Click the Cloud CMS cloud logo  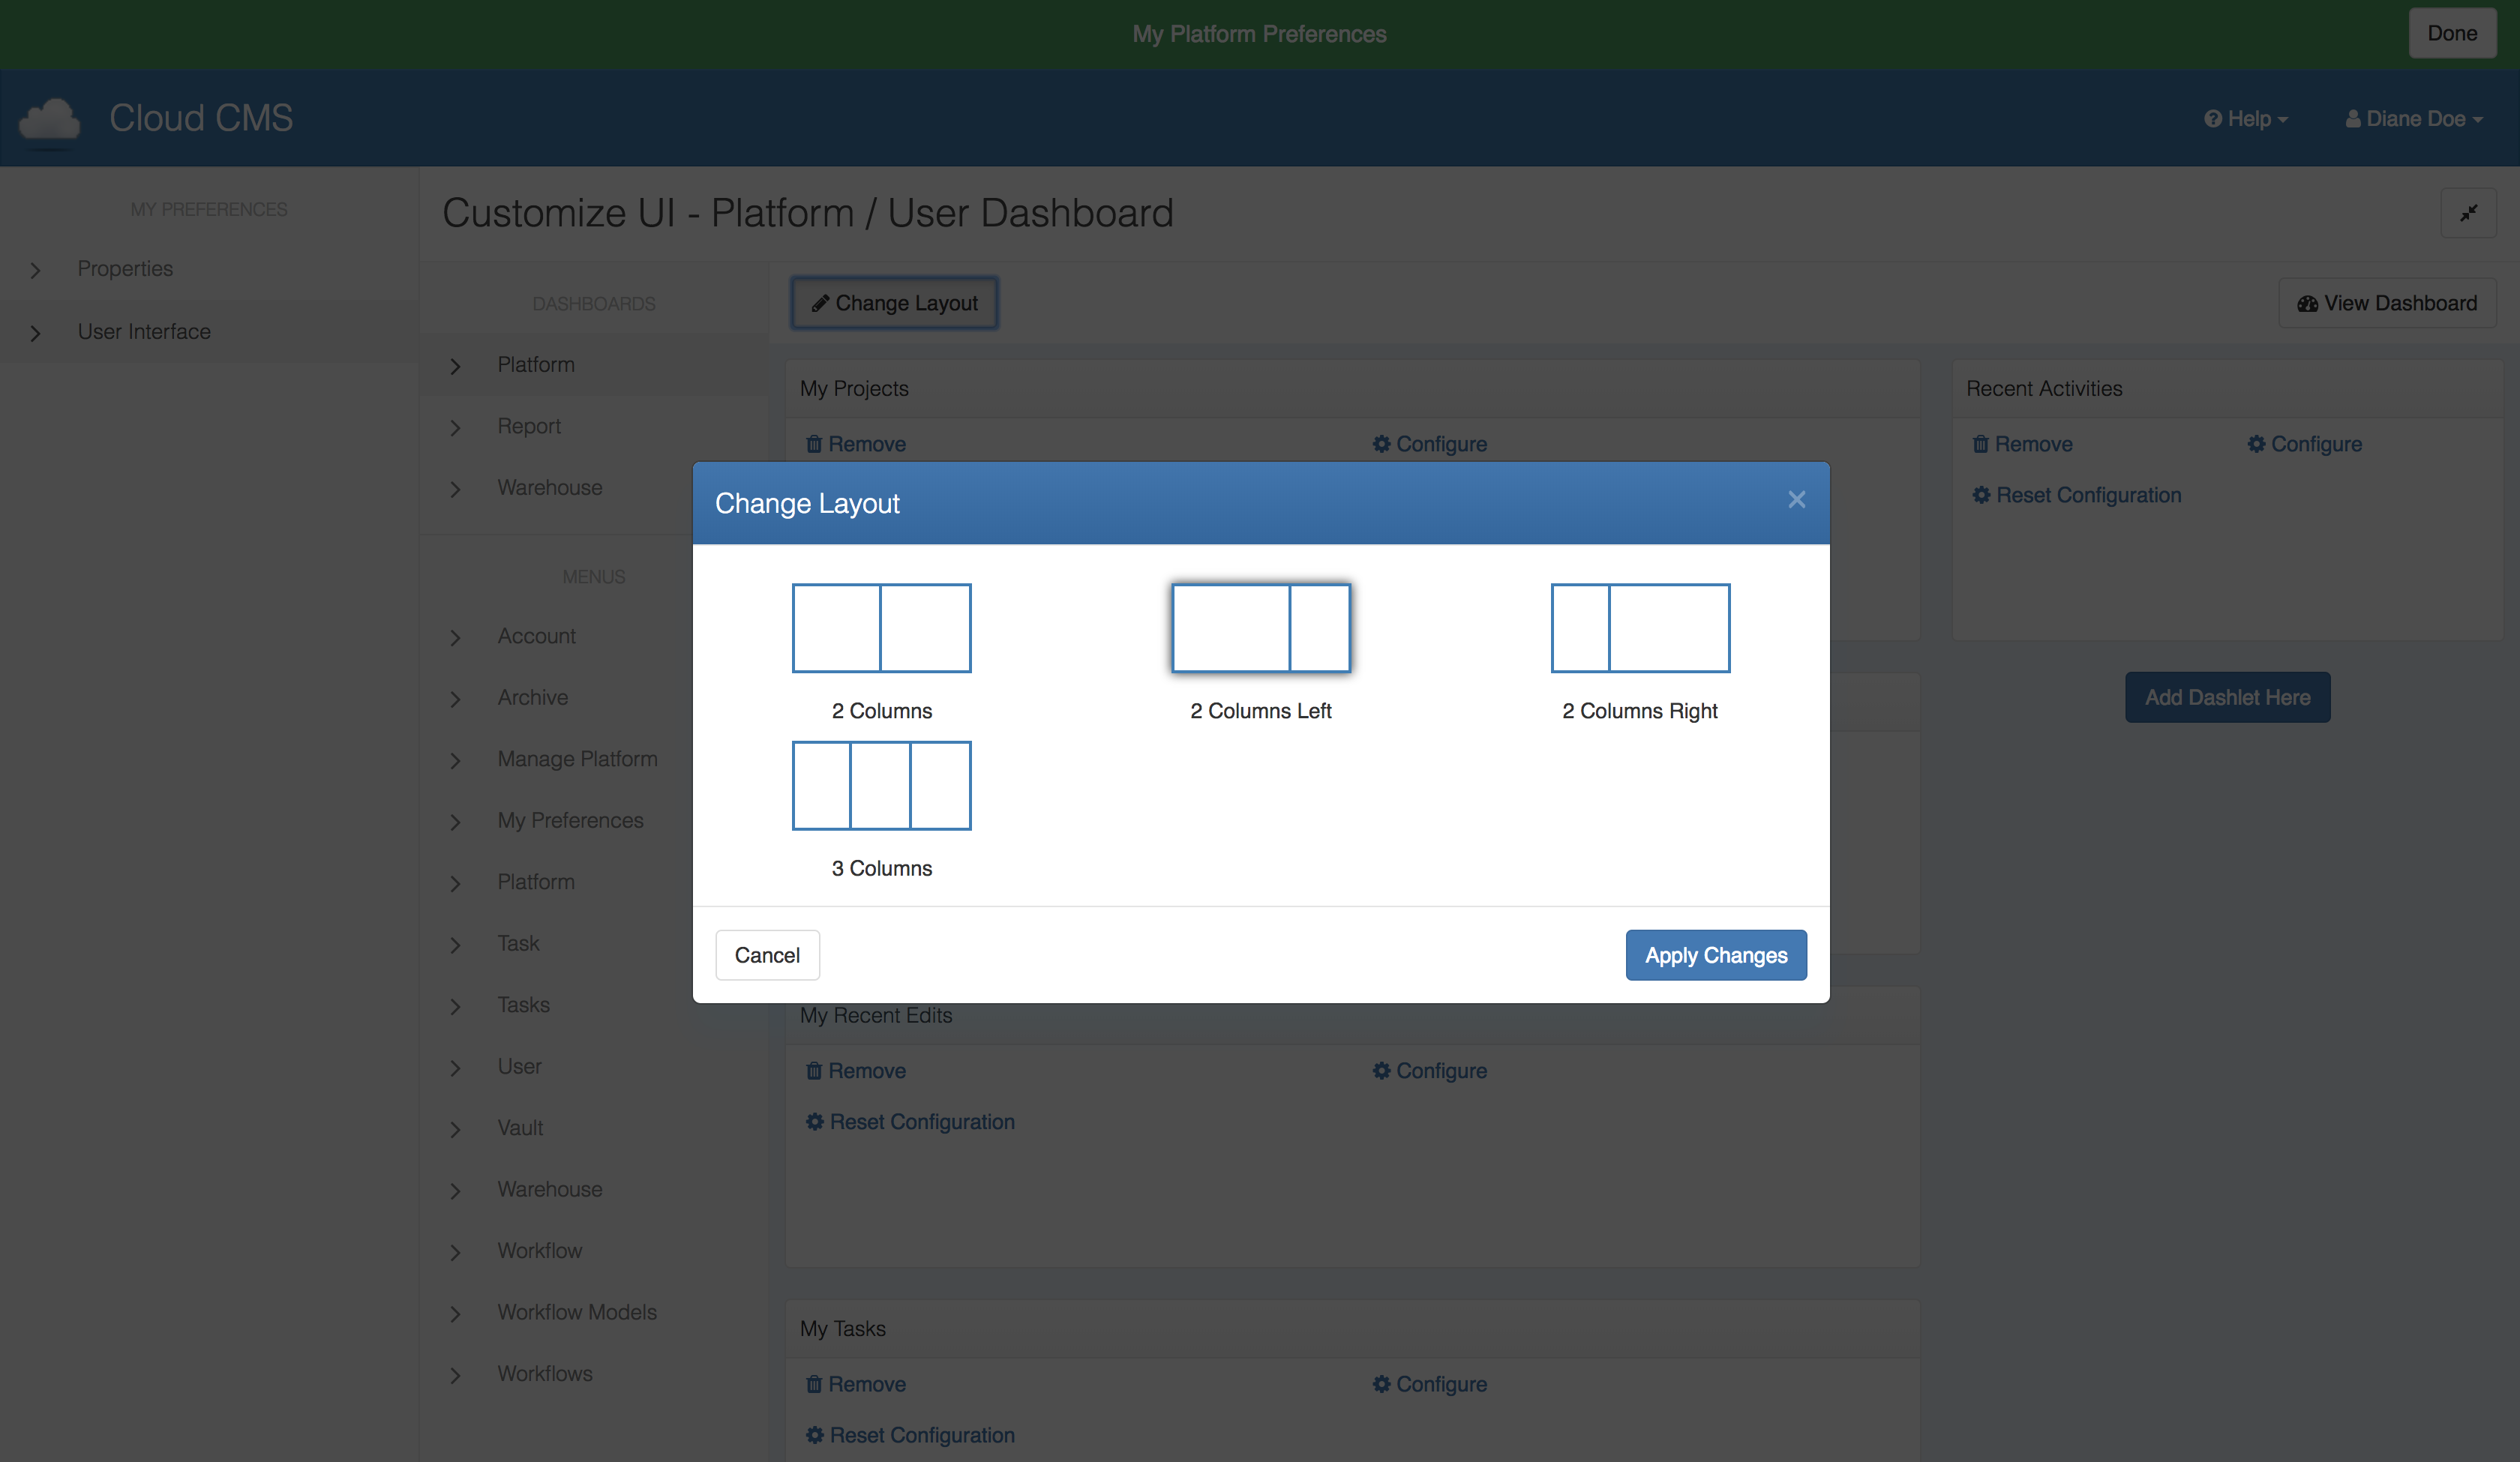tap(50, 119)
